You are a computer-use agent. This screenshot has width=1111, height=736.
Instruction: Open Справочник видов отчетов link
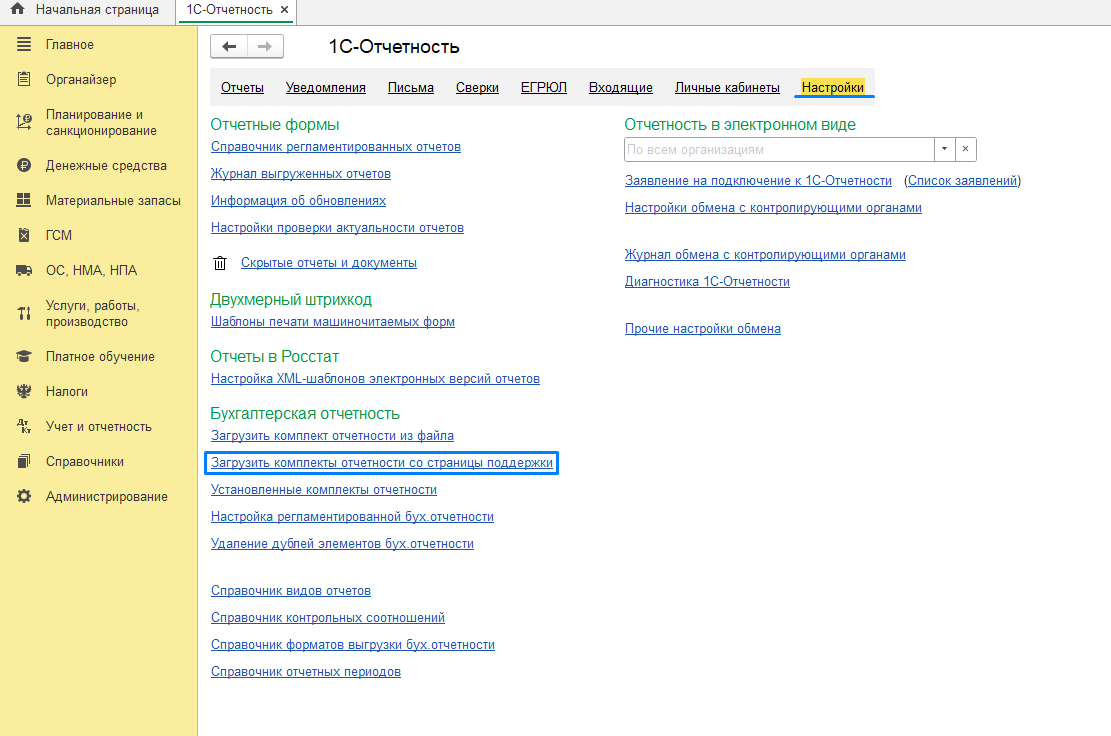[291, 591]
